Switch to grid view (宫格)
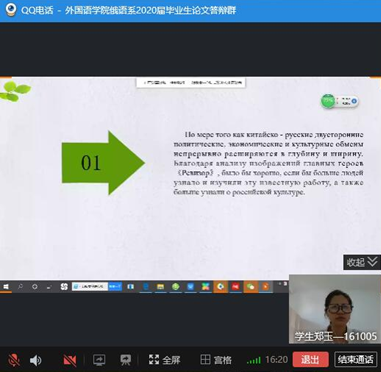Image resolution: width=381 pixels, height=372 pixels. [216, 360]
